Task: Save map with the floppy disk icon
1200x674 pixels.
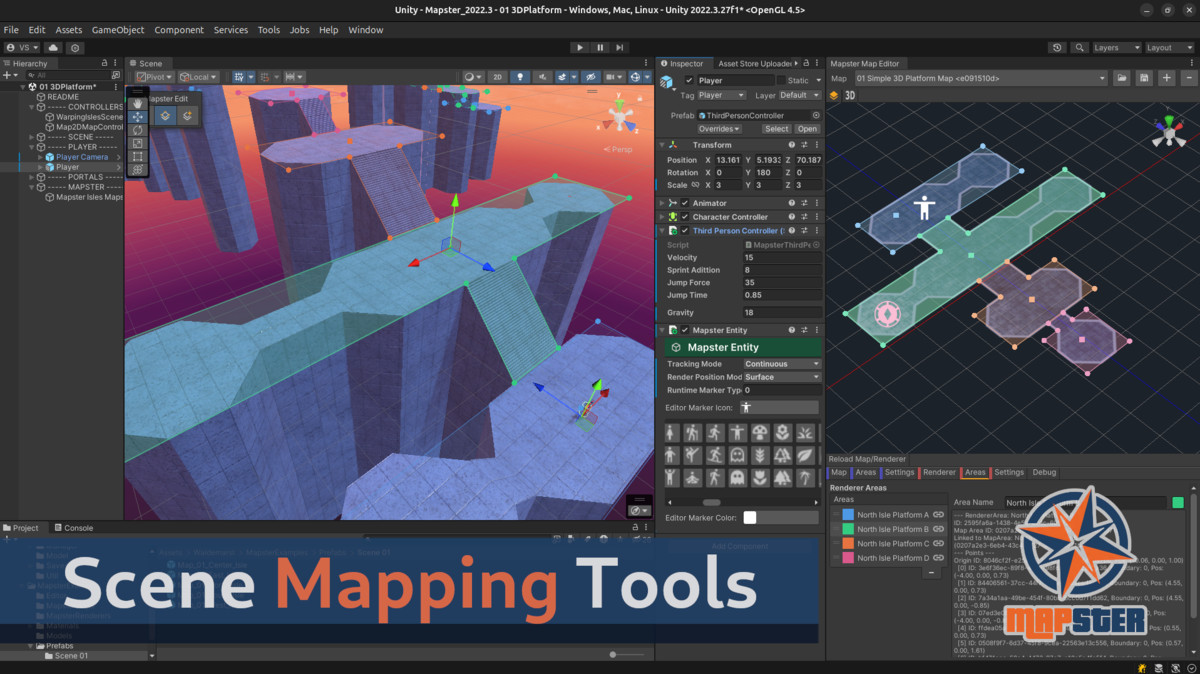Action: click(1144, 78)
